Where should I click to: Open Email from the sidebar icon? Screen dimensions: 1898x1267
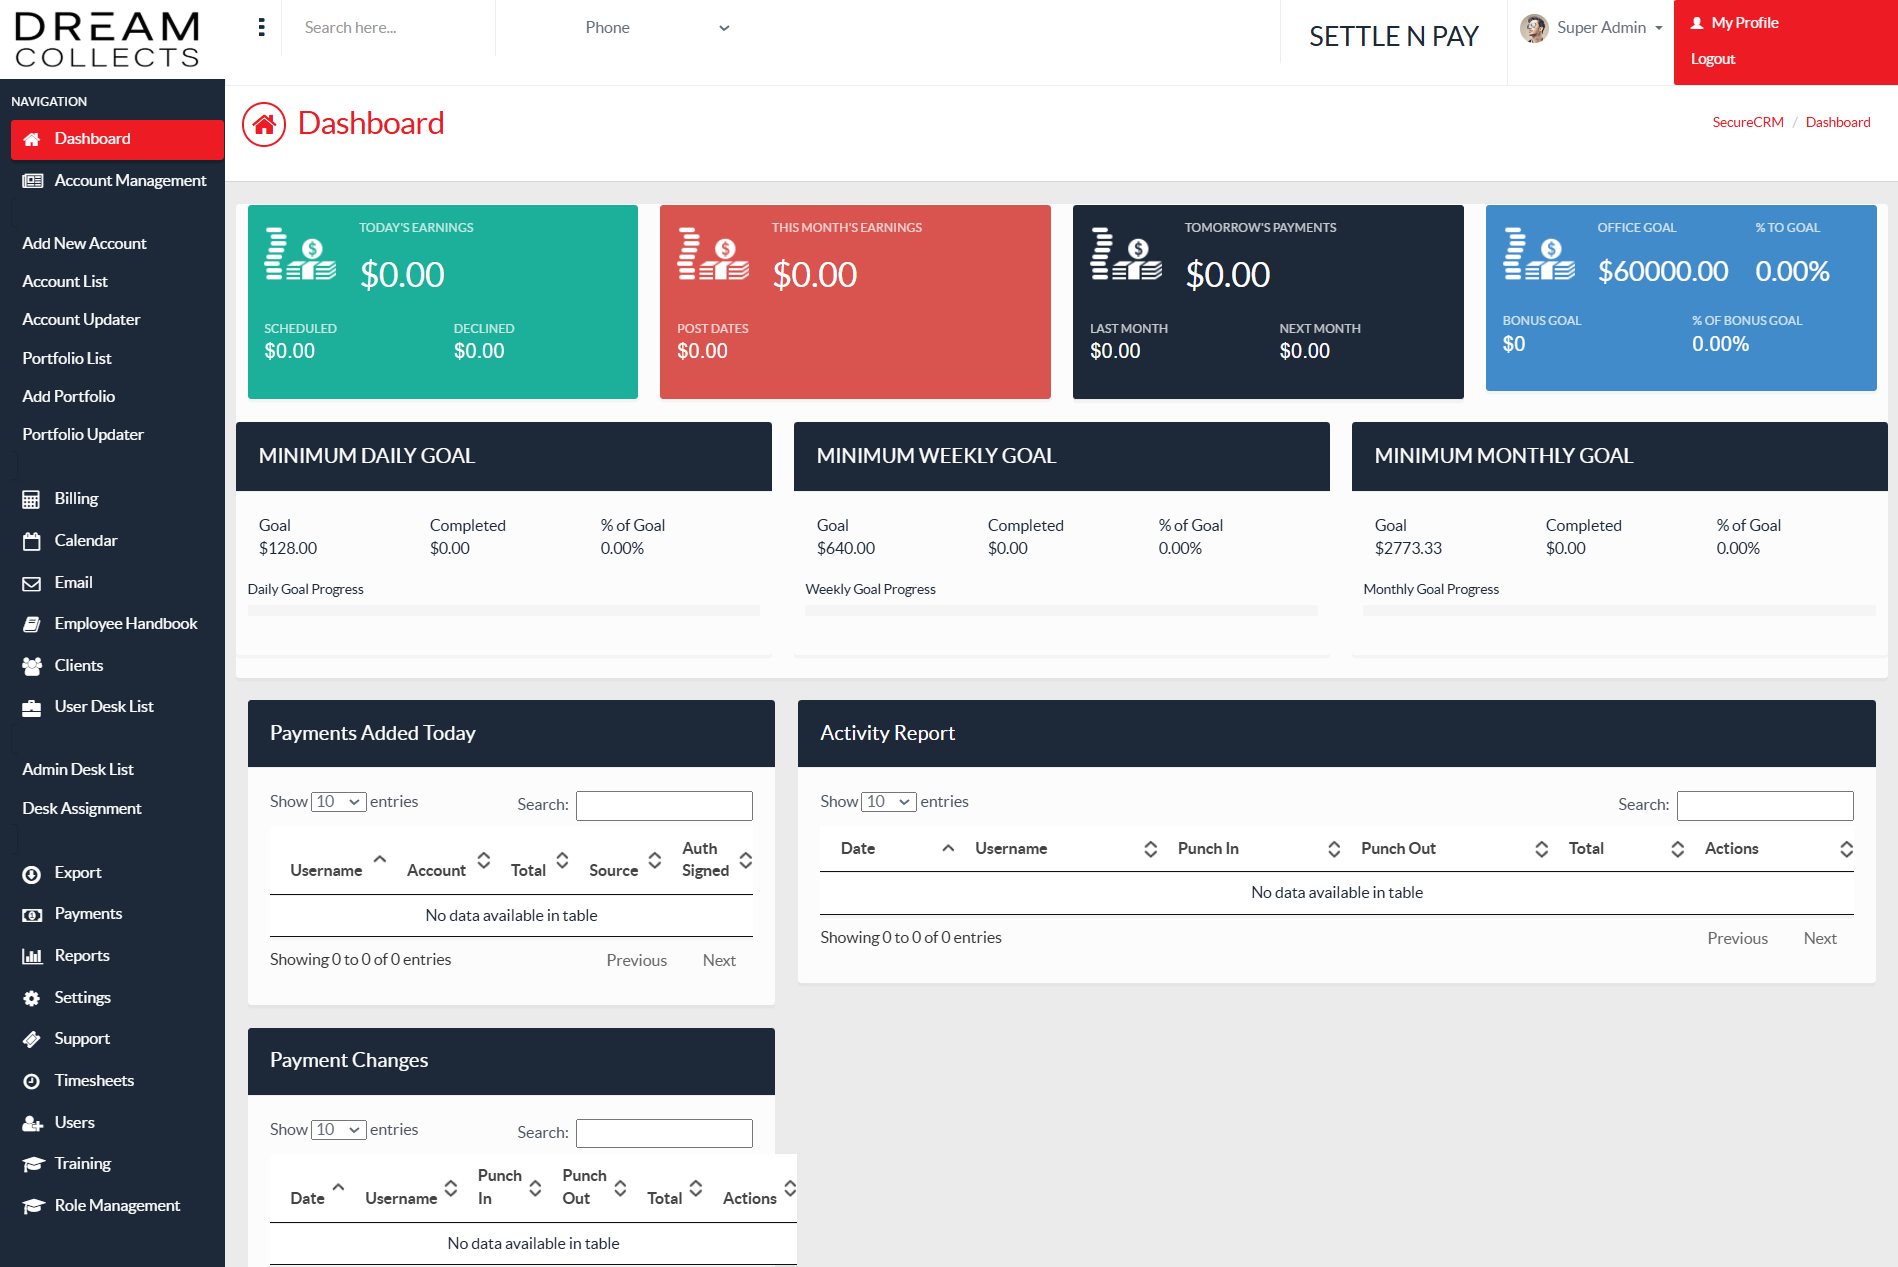click(33, 582)
